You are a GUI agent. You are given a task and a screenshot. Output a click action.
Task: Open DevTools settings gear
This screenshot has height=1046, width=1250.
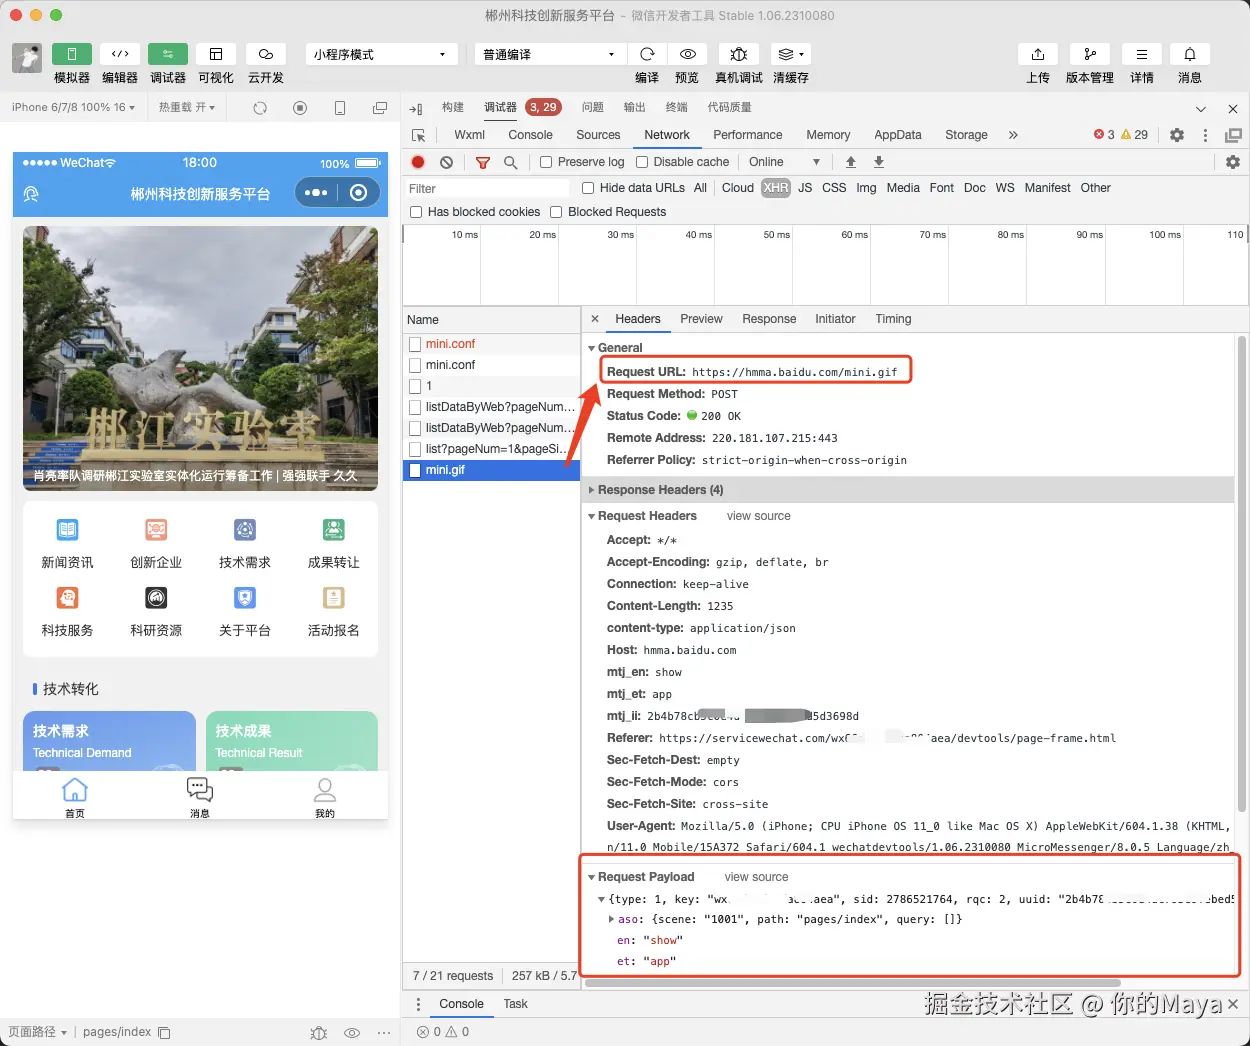(x=1177, y=135)
